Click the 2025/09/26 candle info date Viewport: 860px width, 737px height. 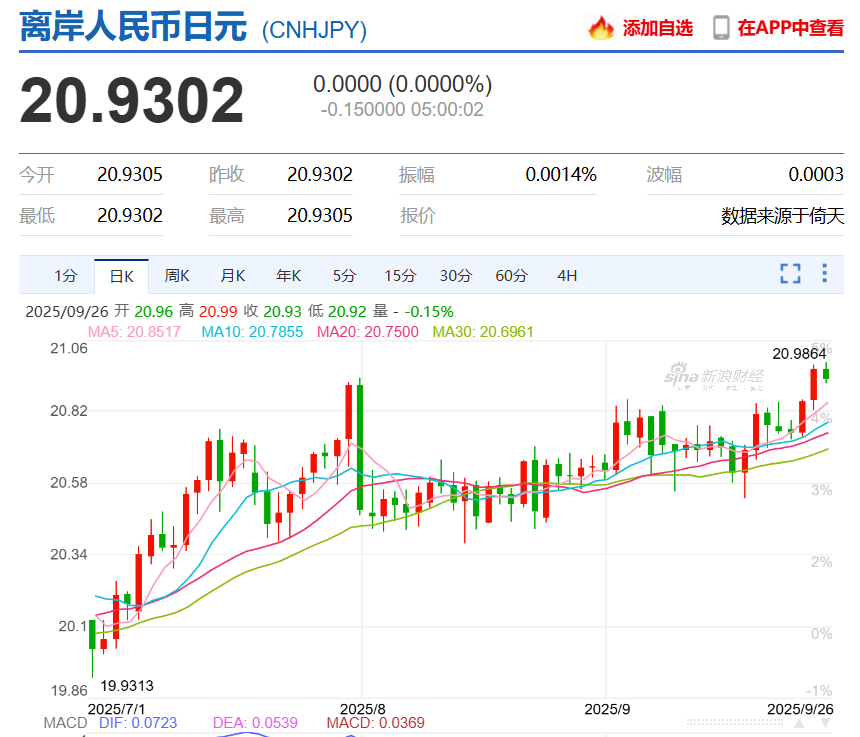coord(67,311)
